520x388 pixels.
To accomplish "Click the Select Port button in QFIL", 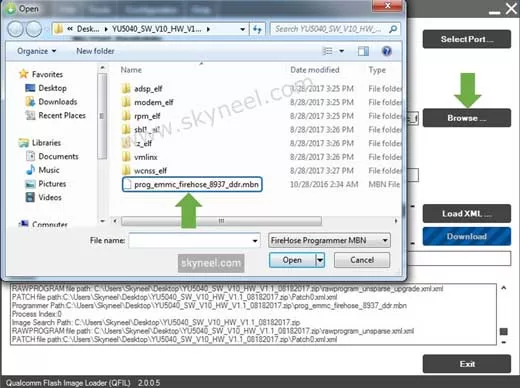I will point(467,39).
